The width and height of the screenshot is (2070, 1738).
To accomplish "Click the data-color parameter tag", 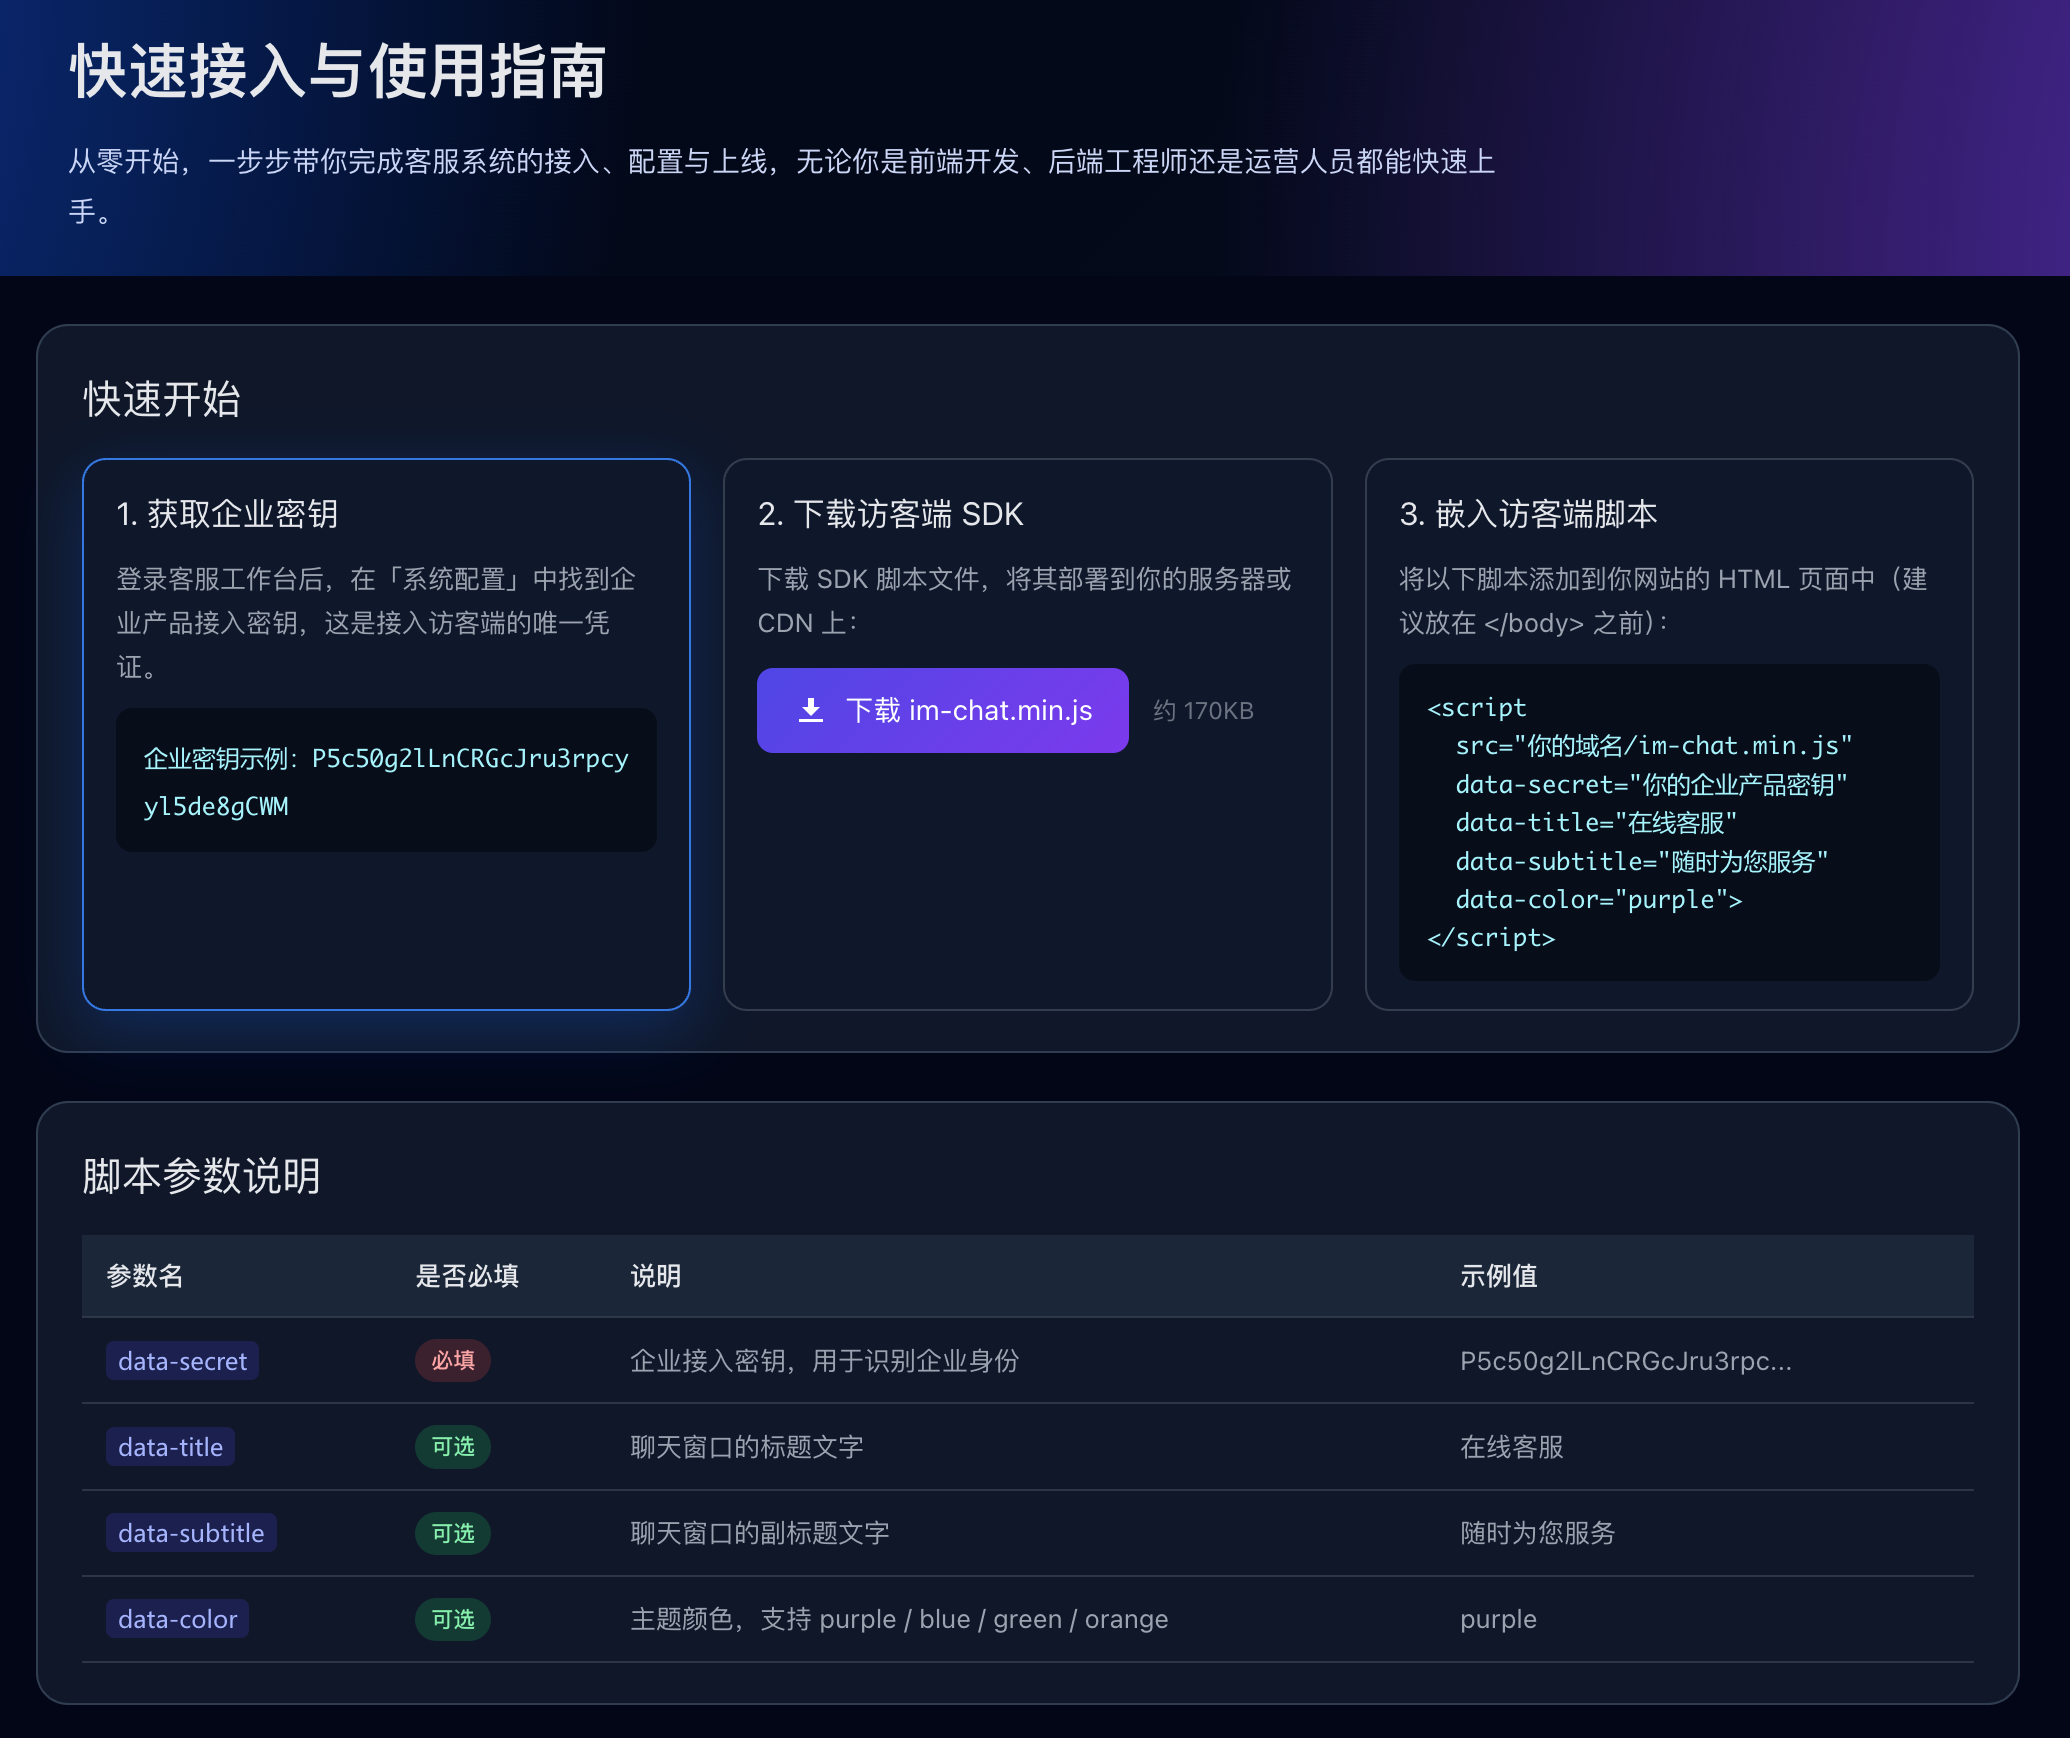I will pos(177,1619).
